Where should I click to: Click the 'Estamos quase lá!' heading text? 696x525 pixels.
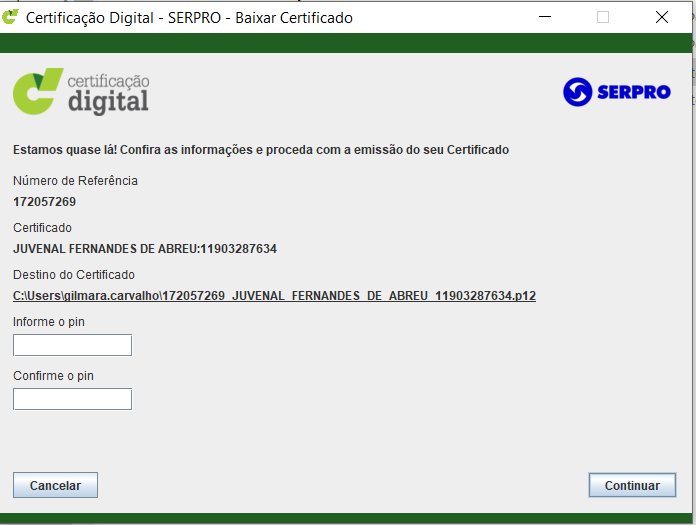[260, 150]
